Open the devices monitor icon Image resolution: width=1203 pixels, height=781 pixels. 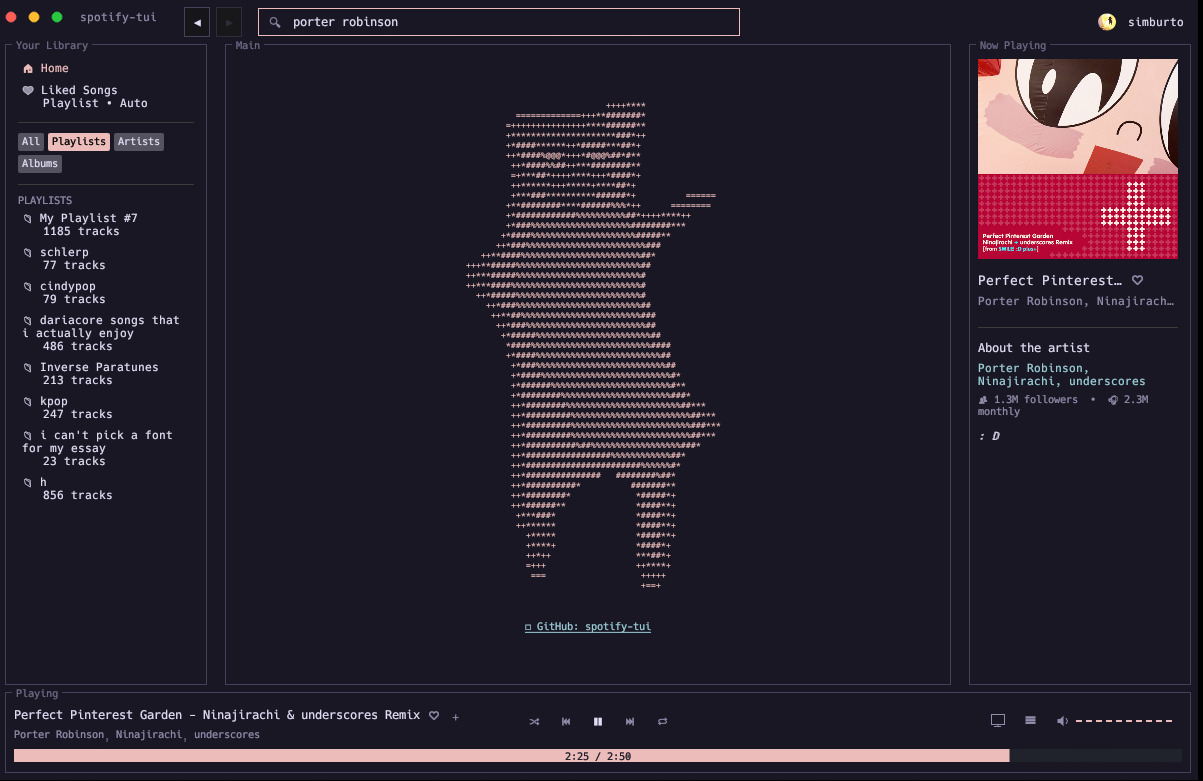[997, 721]
